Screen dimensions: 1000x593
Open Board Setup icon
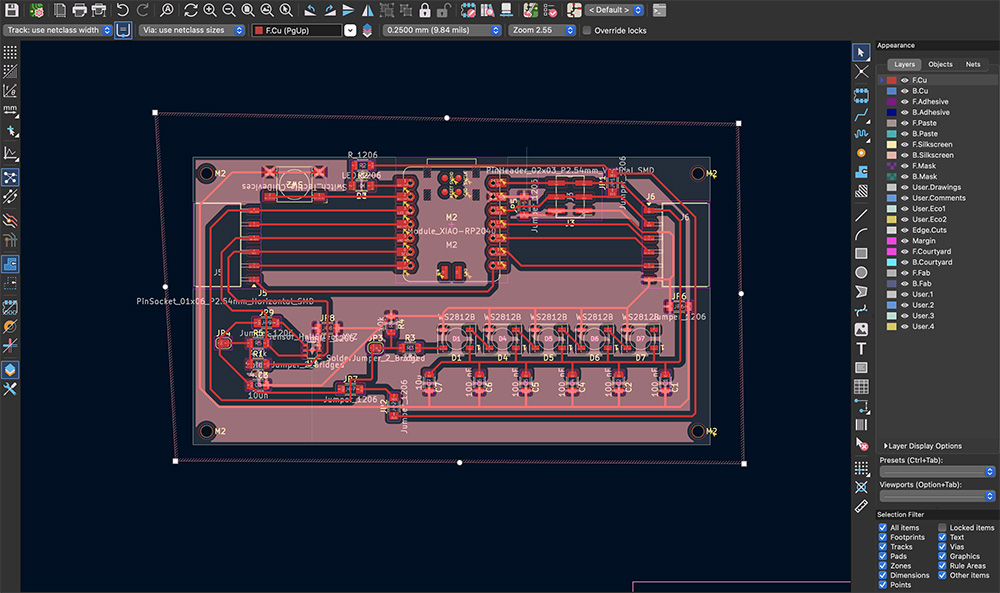click(x=37, y=10)
